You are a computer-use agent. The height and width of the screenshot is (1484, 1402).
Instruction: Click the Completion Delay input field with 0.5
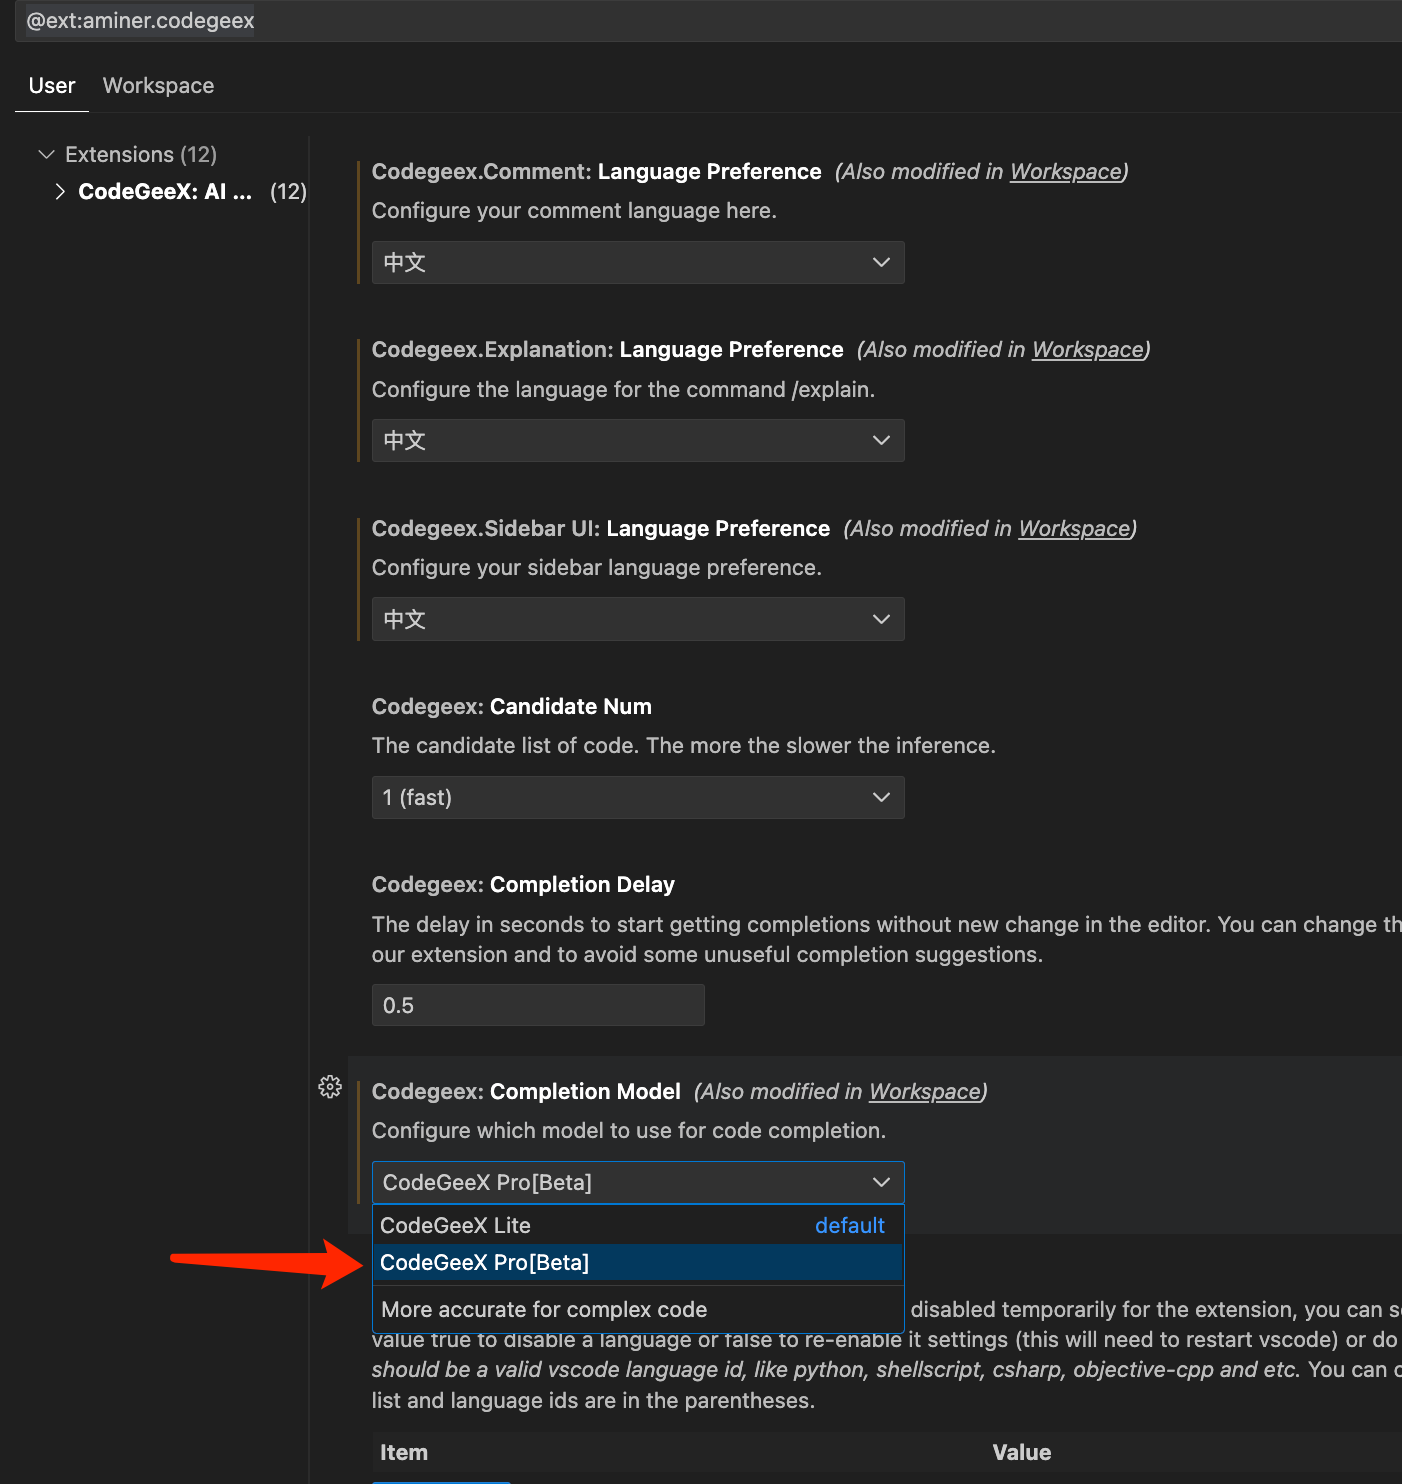tap(538, 1005)
